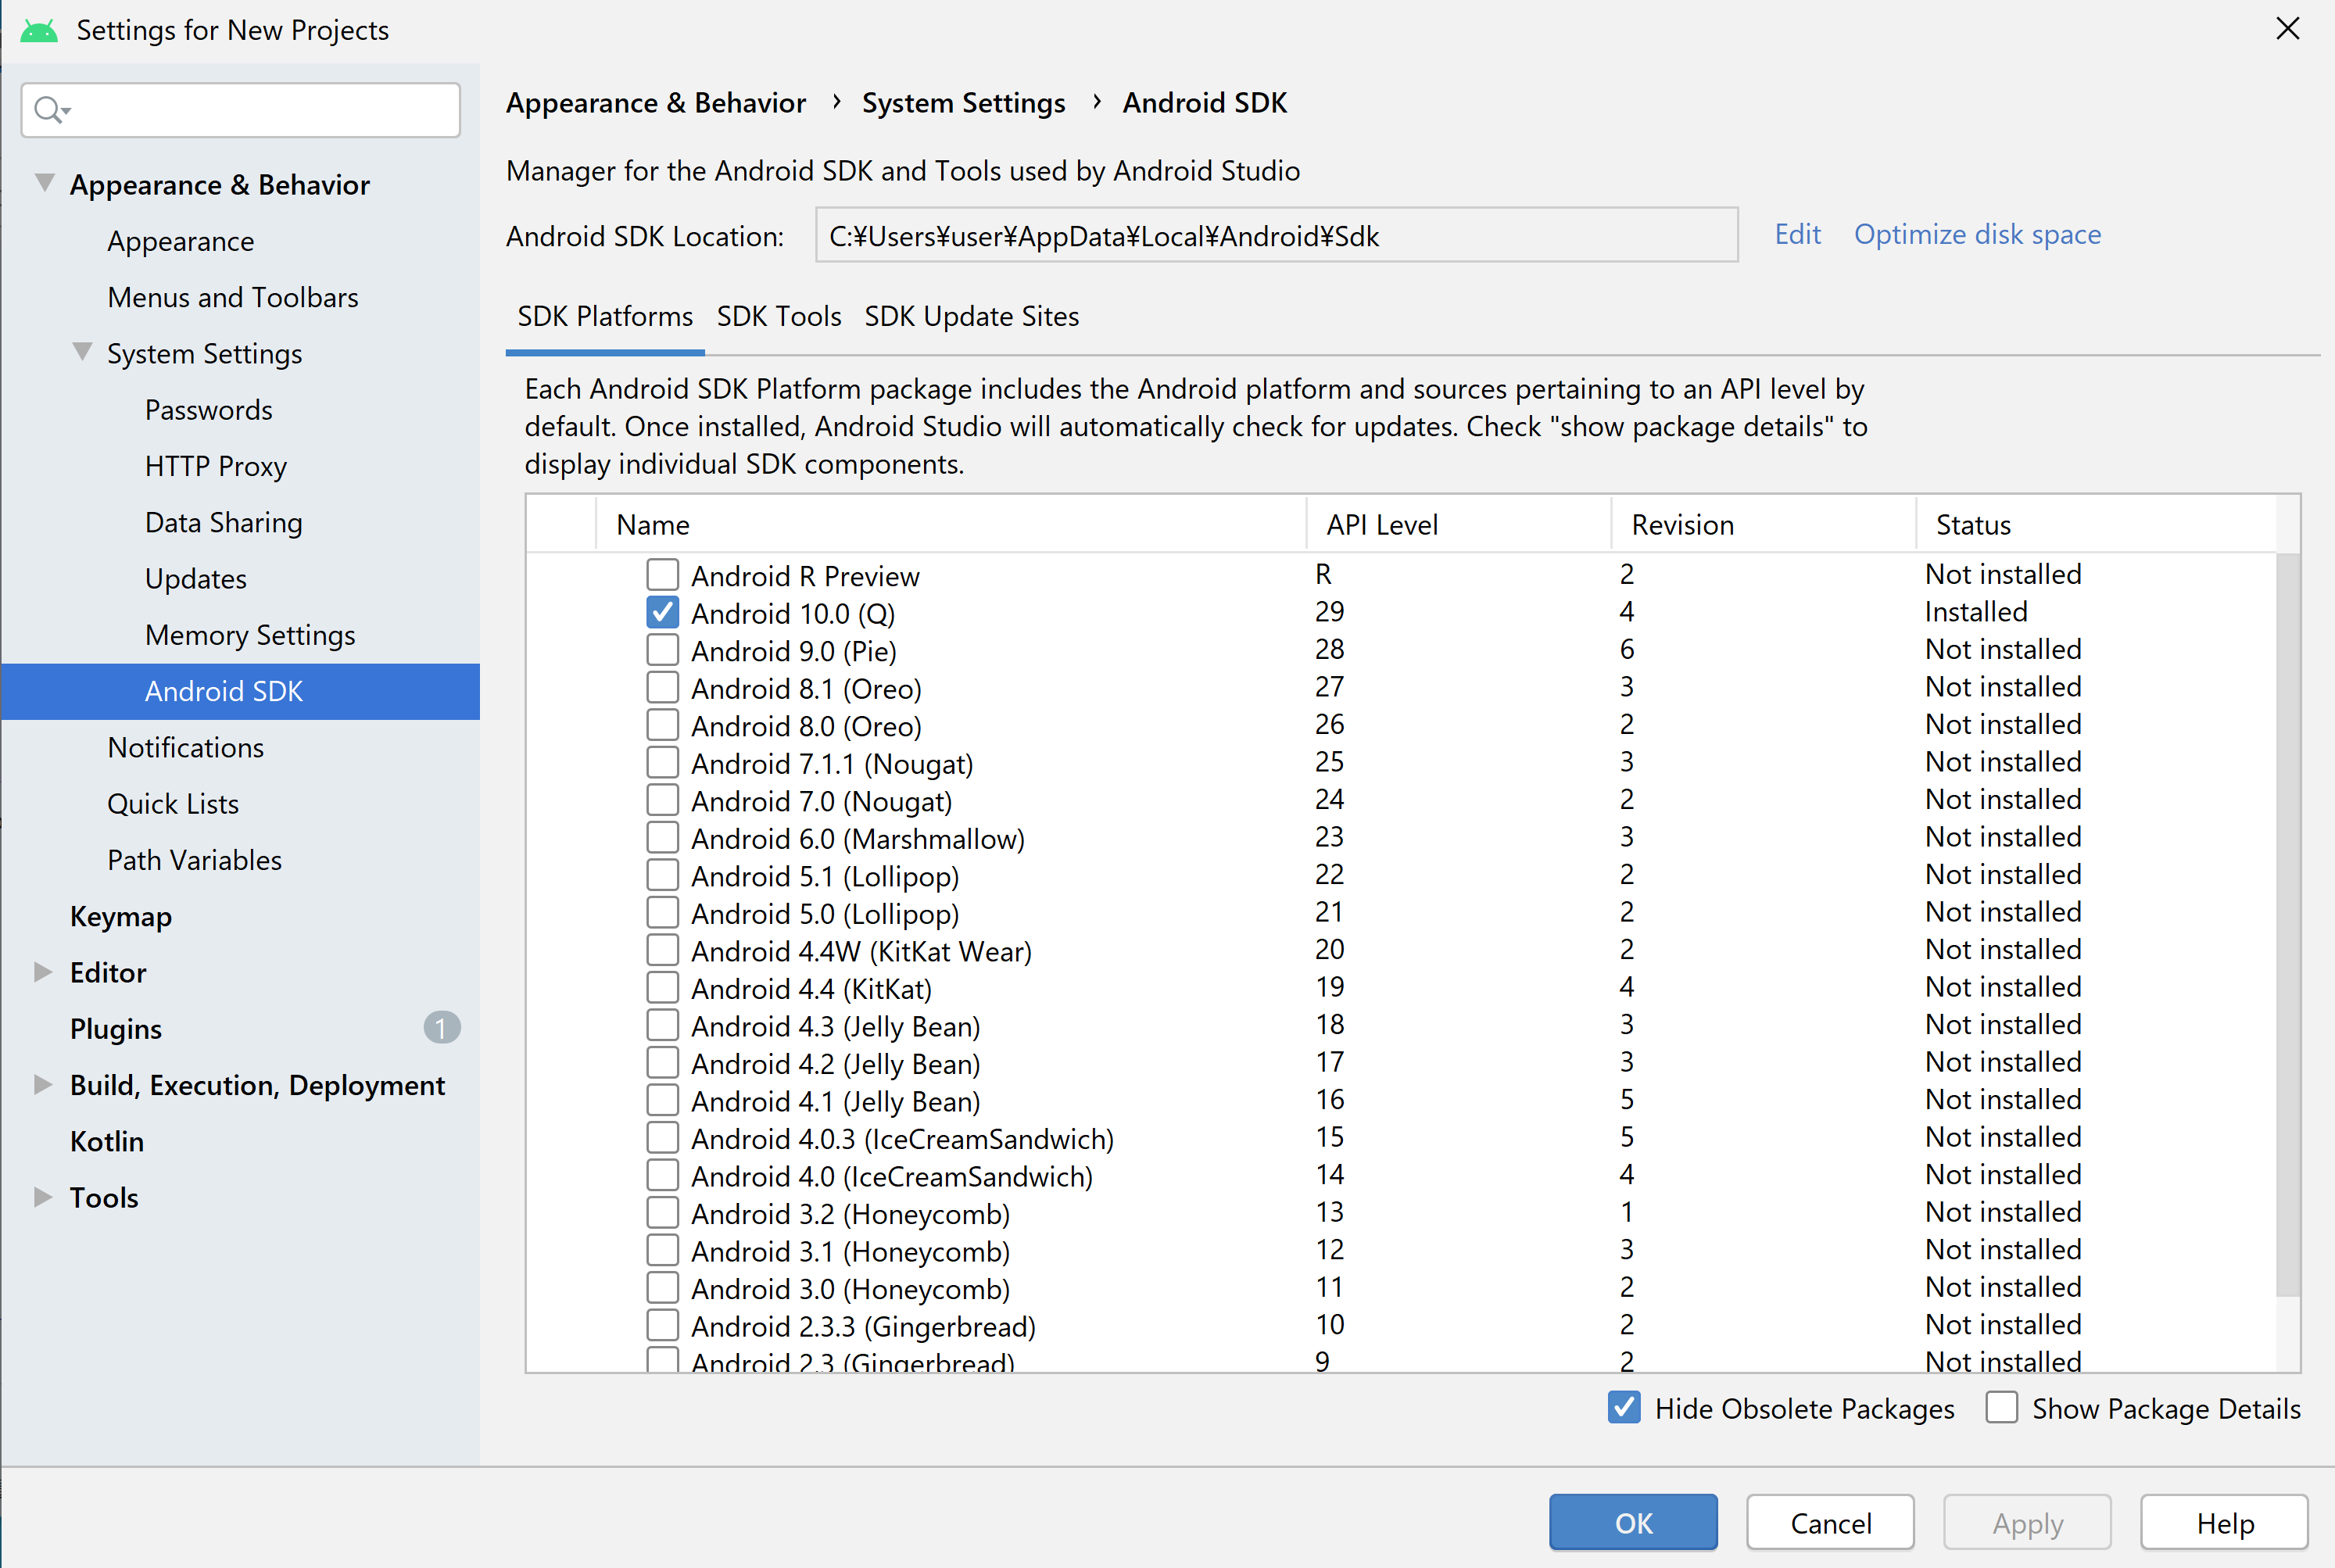
Task: Collapse the System Settings tree node
Action: click(x=82, y=352)
